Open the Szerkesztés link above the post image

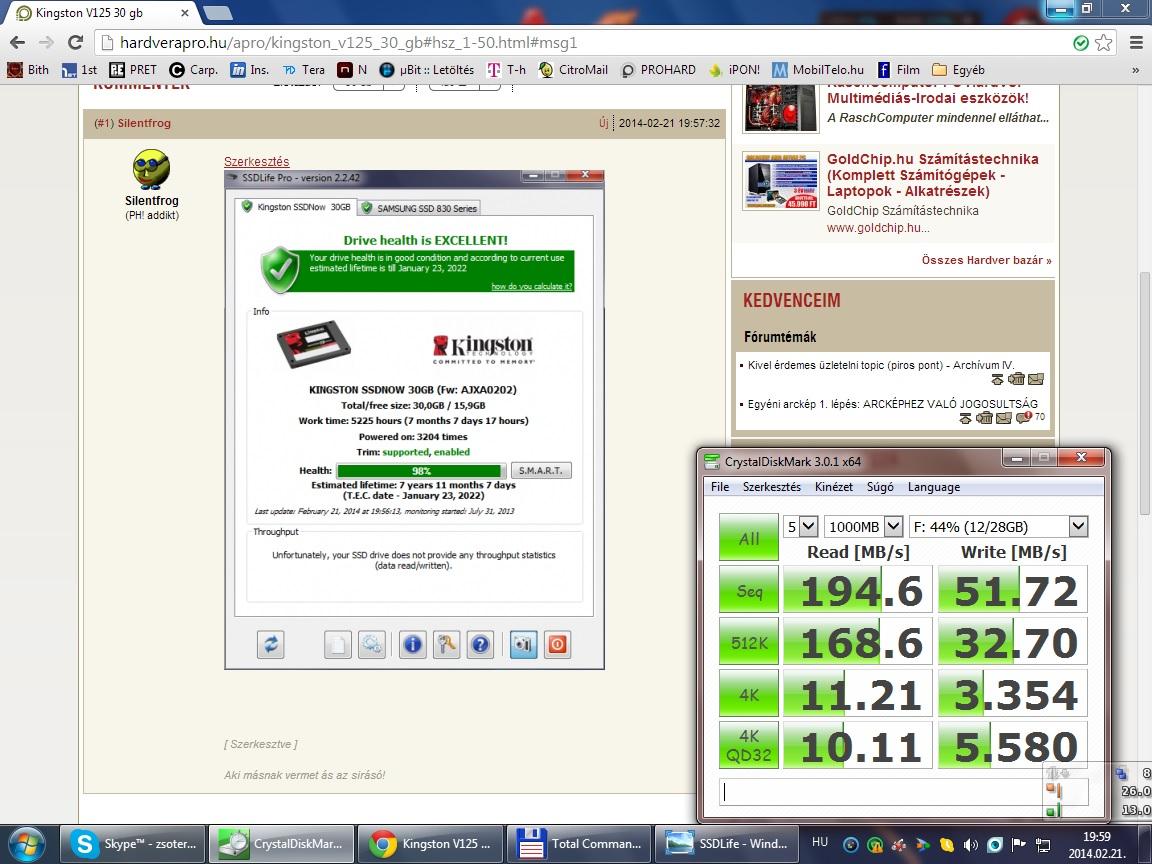tap(256, 162)
